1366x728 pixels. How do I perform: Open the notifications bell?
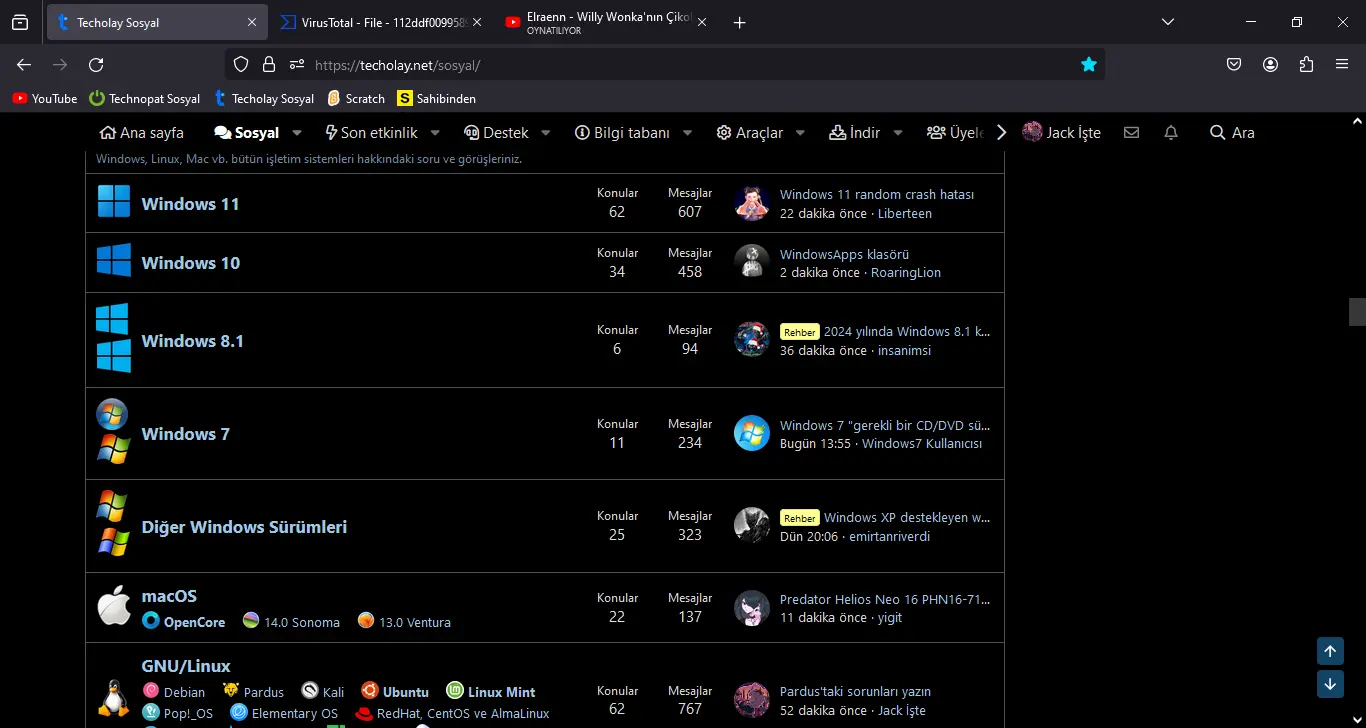[1171, 133]
